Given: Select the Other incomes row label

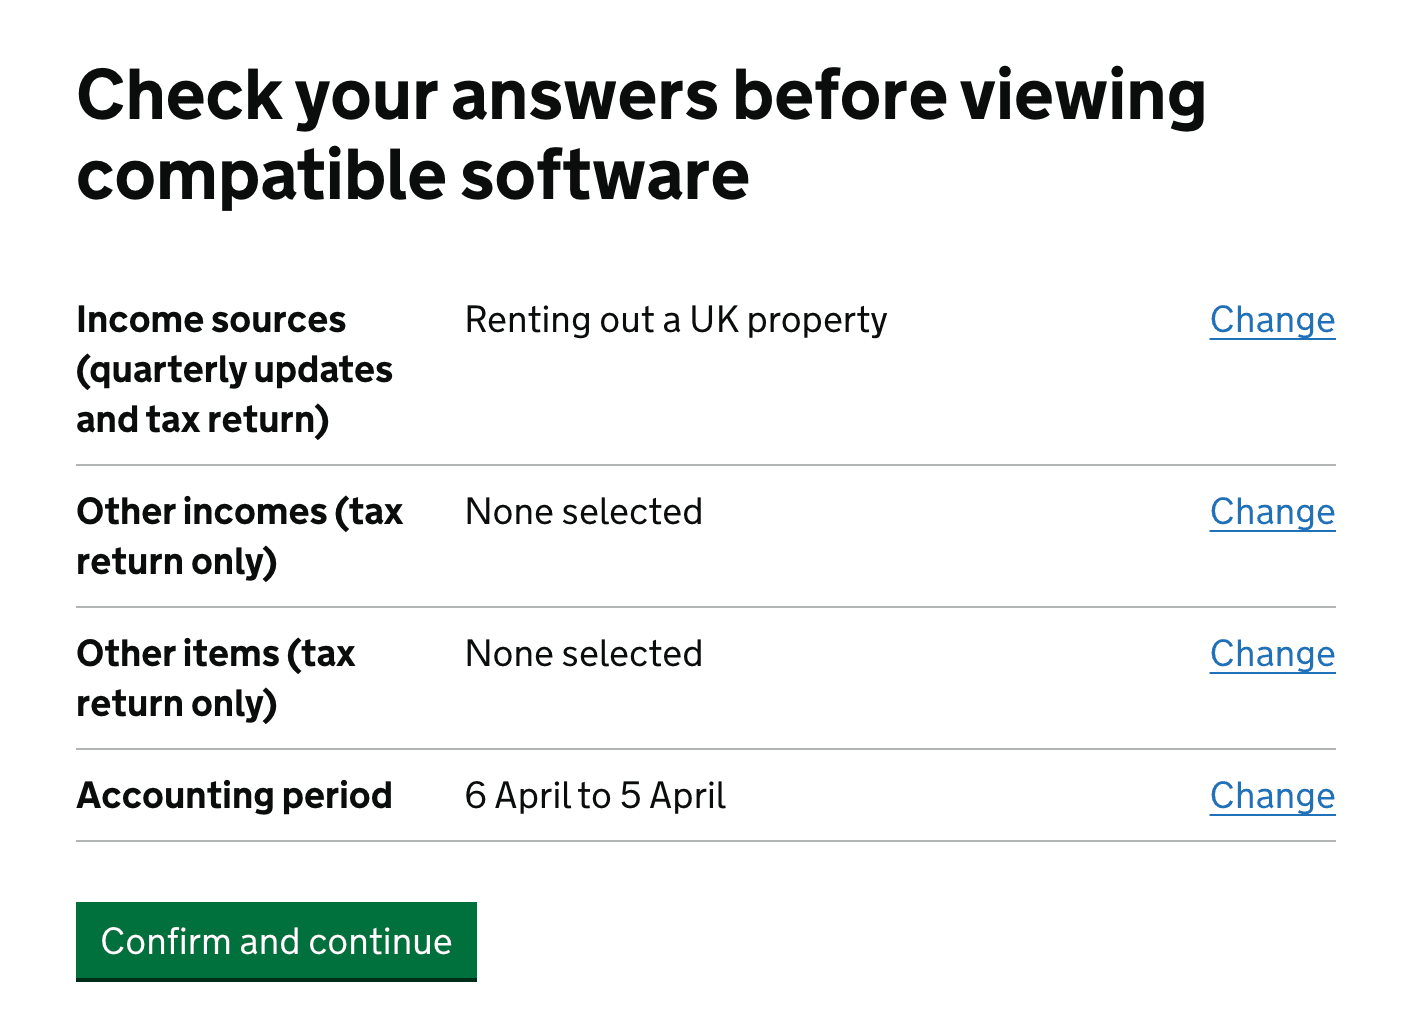Looking at the screenshot, I should (239, 536).
